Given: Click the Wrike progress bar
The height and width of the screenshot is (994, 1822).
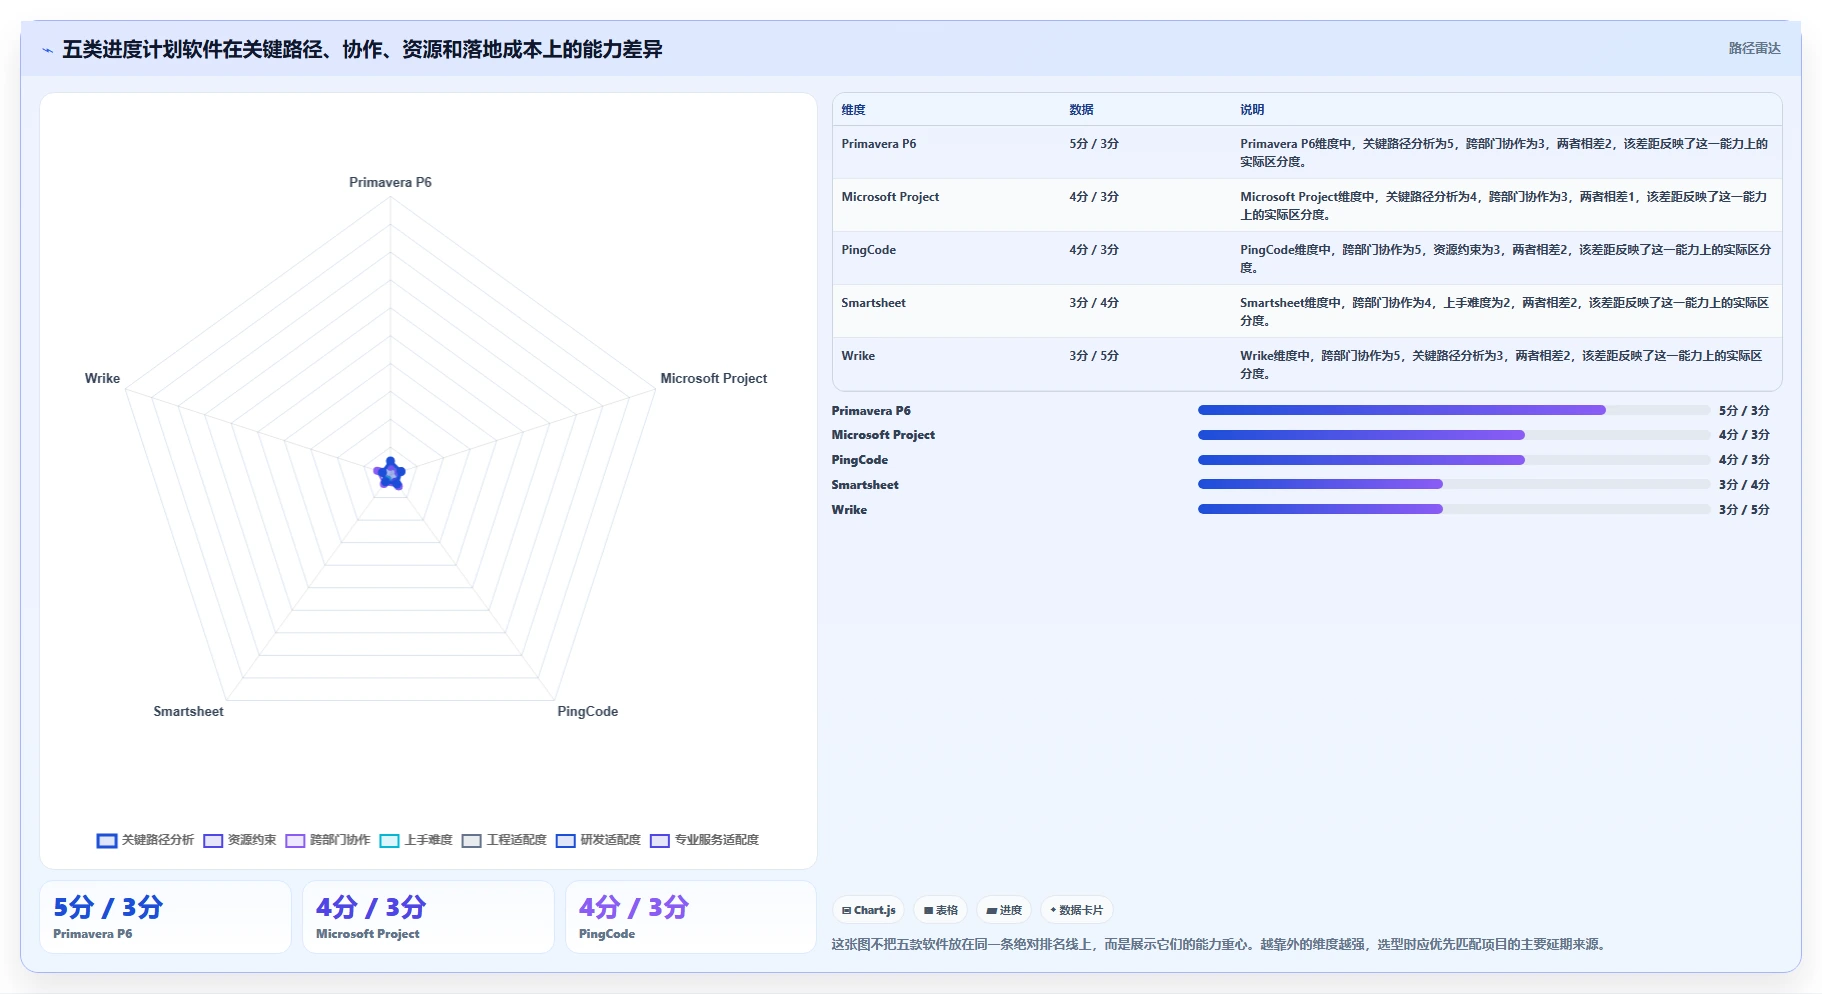Looking at the screenshot, I should (1454, 509).
